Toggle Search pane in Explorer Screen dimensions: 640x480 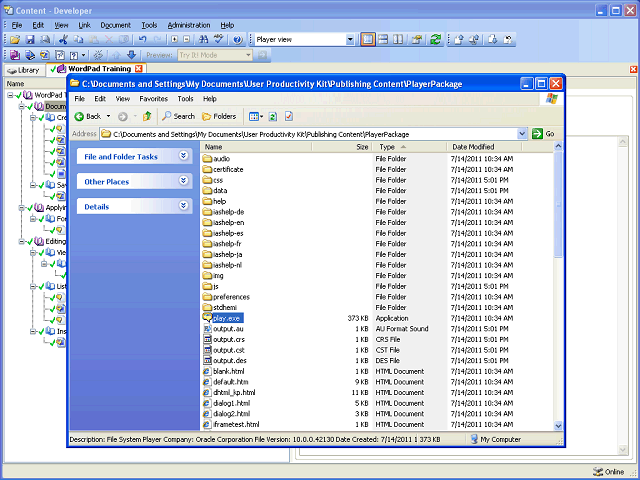178,116
